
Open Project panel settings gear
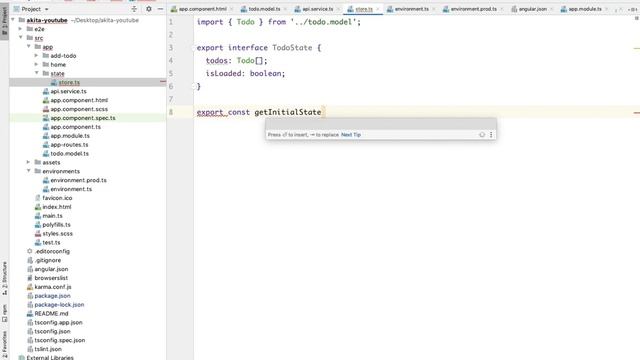tap(149, 9)
